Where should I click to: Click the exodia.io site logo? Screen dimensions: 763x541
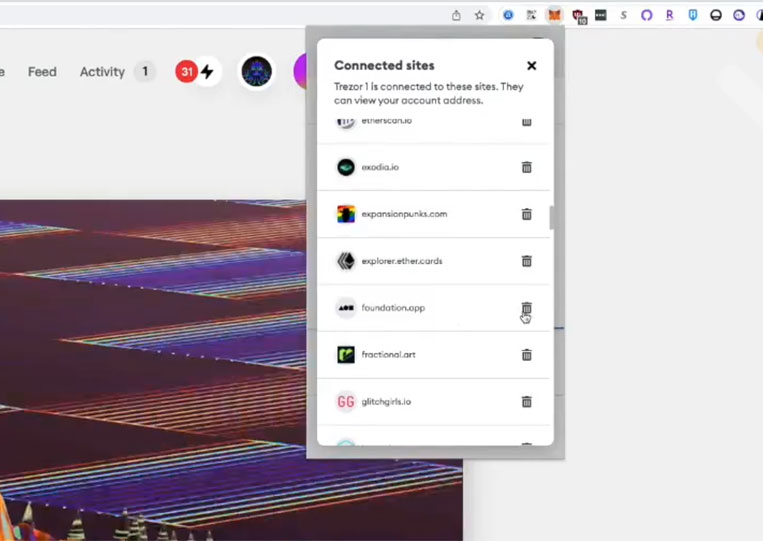point(346,167)
